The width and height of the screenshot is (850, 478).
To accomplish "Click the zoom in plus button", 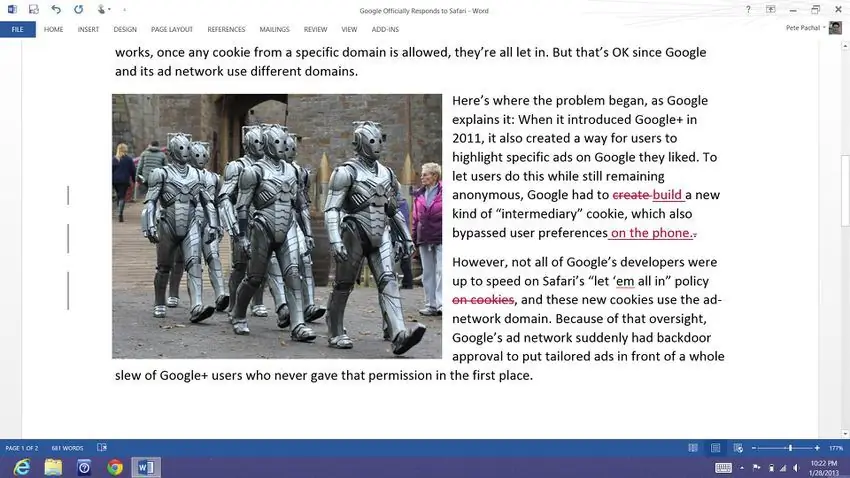I will pyautogui.click(x=817, y=448).
